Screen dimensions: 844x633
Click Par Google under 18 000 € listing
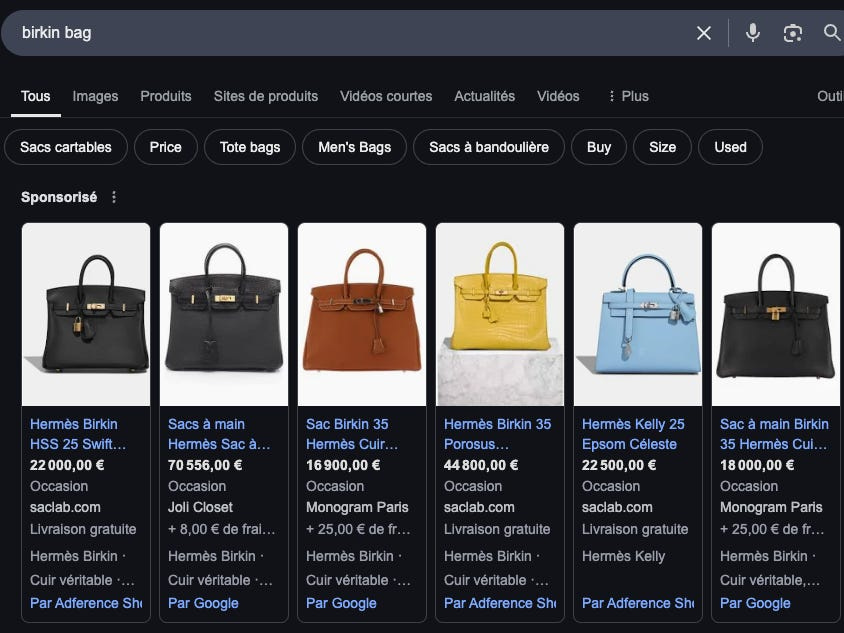point(755,603)
